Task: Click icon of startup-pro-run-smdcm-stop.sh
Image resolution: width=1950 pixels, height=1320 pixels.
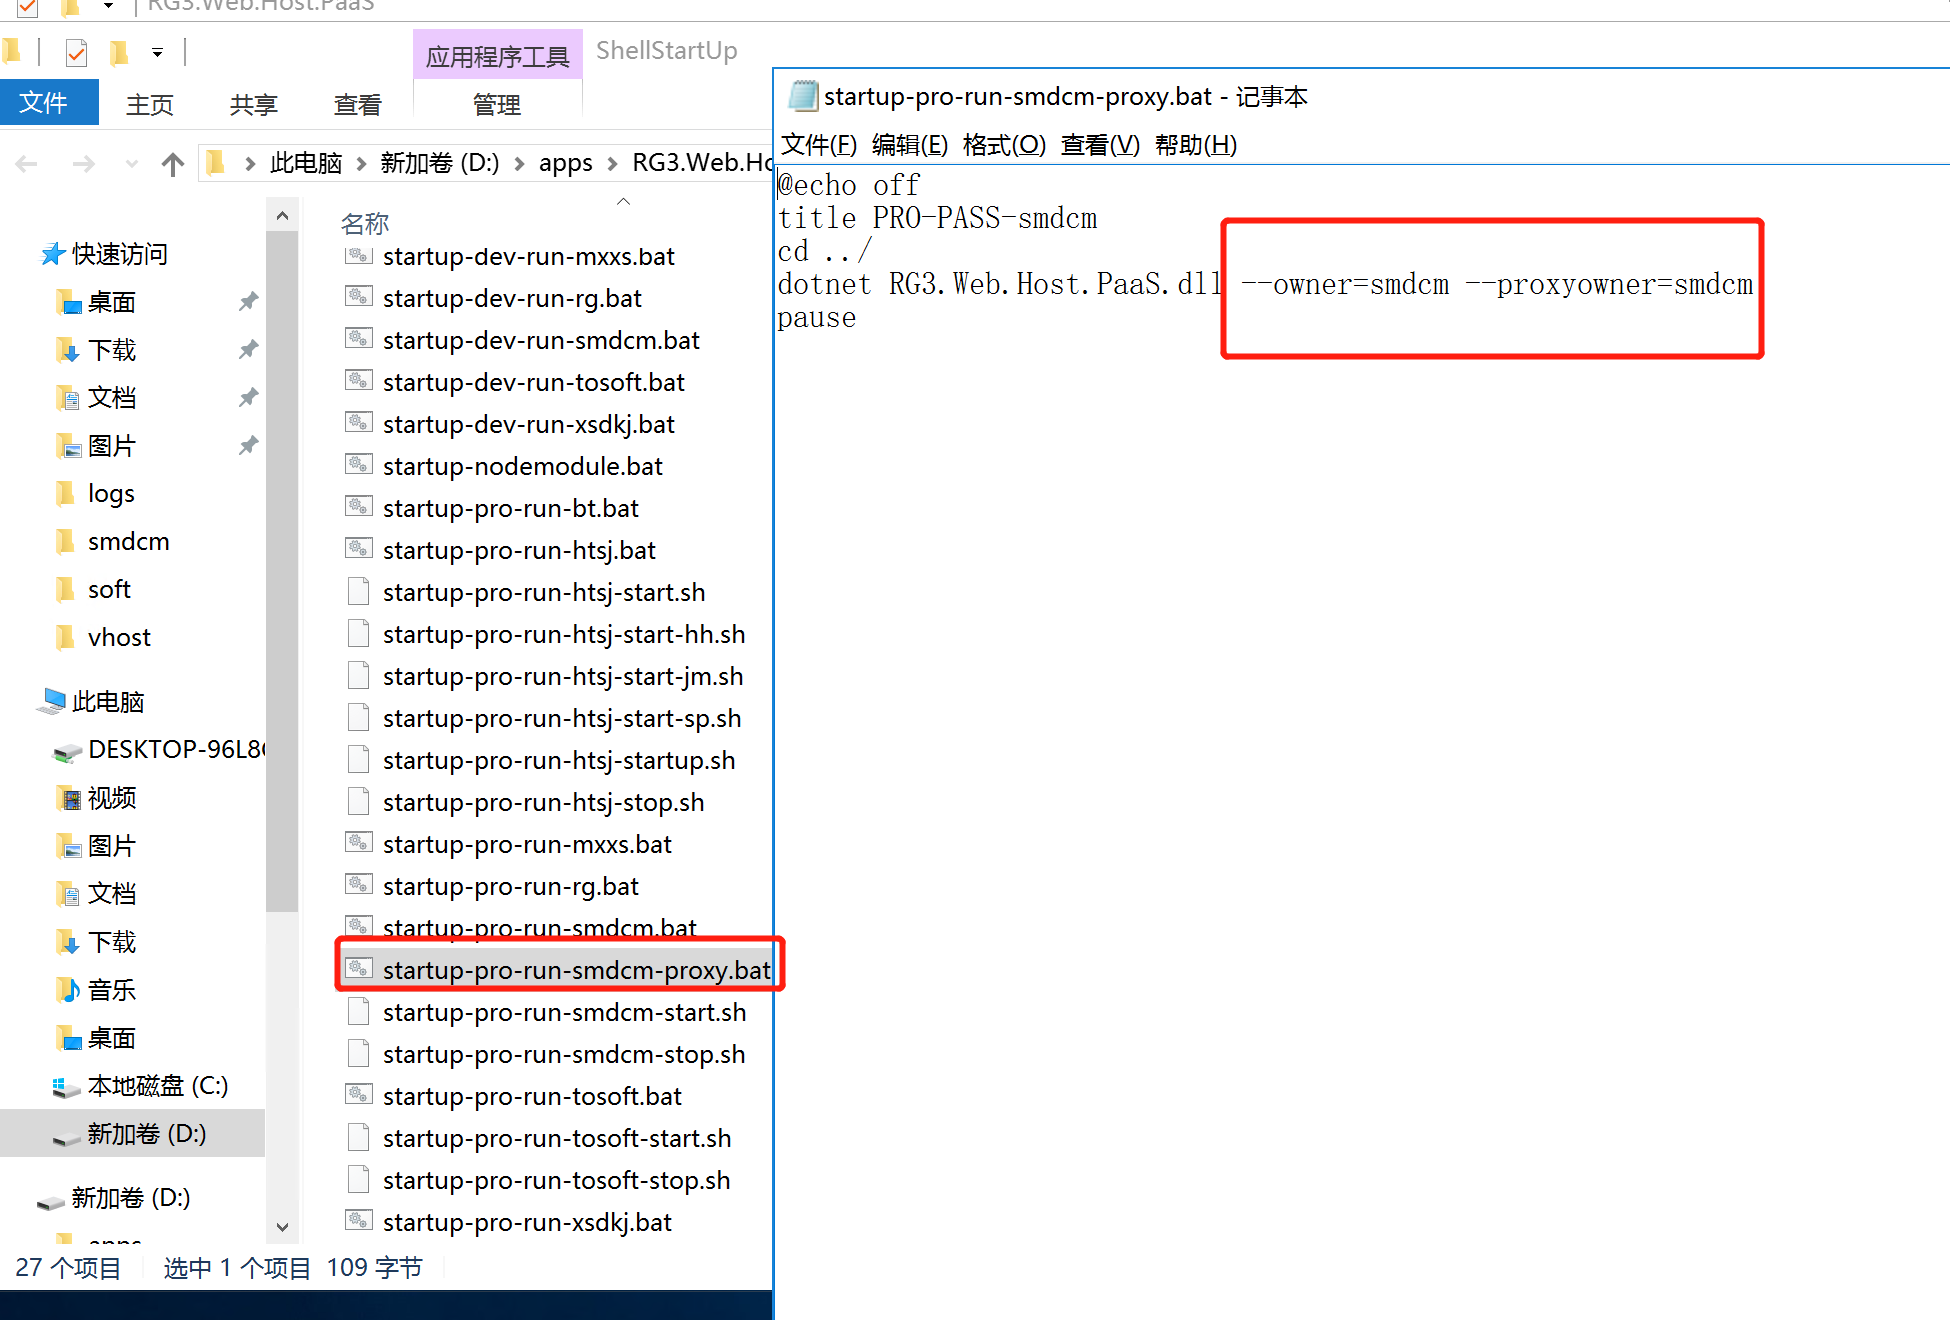Action: [x=358, y=1053]
